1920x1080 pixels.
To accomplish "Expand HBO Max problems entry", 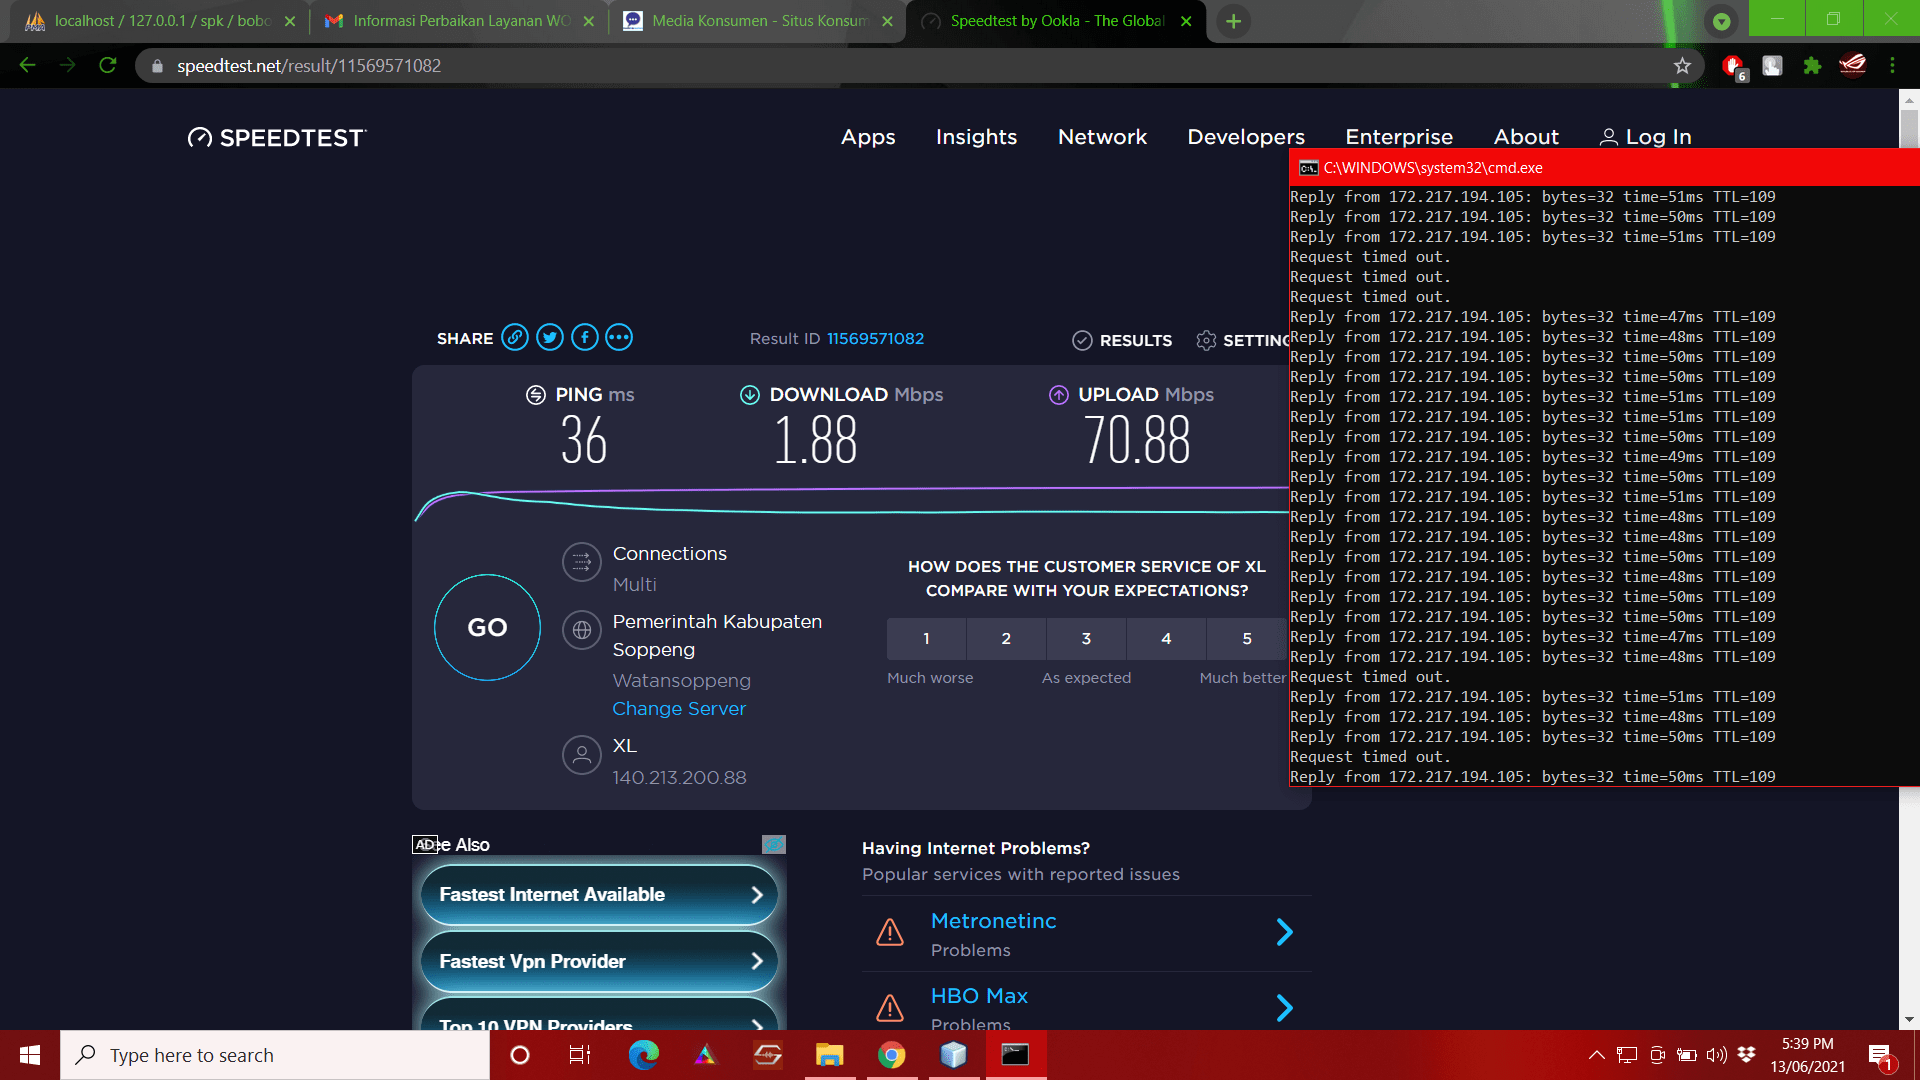I will pos(1285,1008).
